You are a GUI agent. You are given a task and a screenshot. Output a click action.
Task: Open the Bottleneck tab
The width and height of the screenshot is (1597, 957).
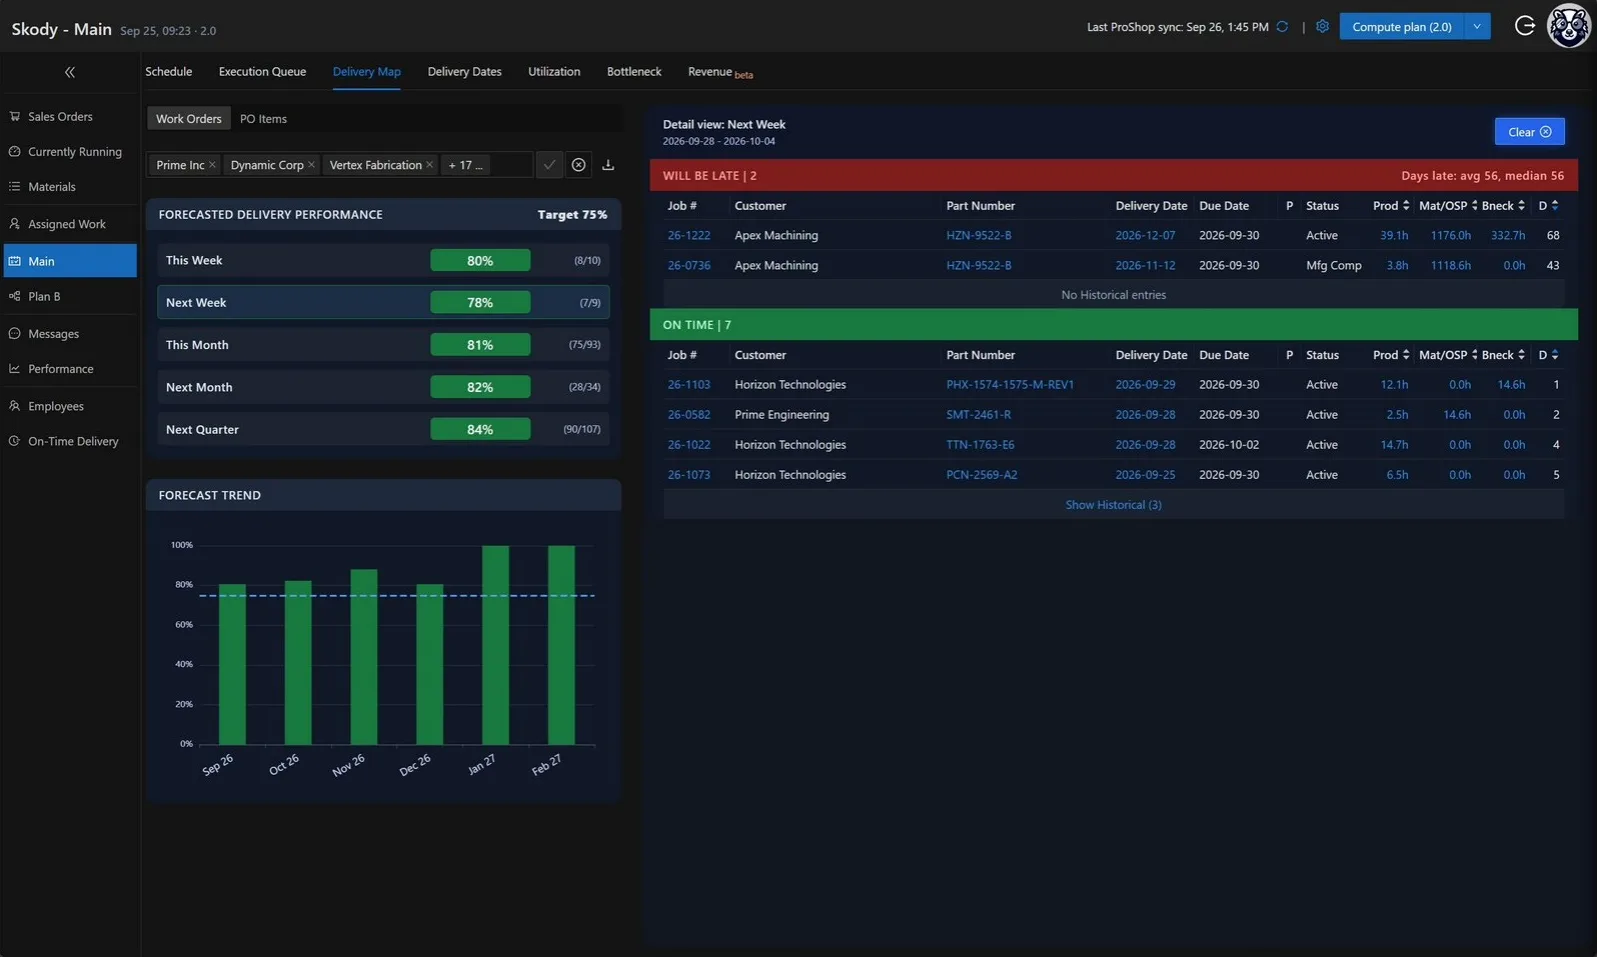(634, 72)
